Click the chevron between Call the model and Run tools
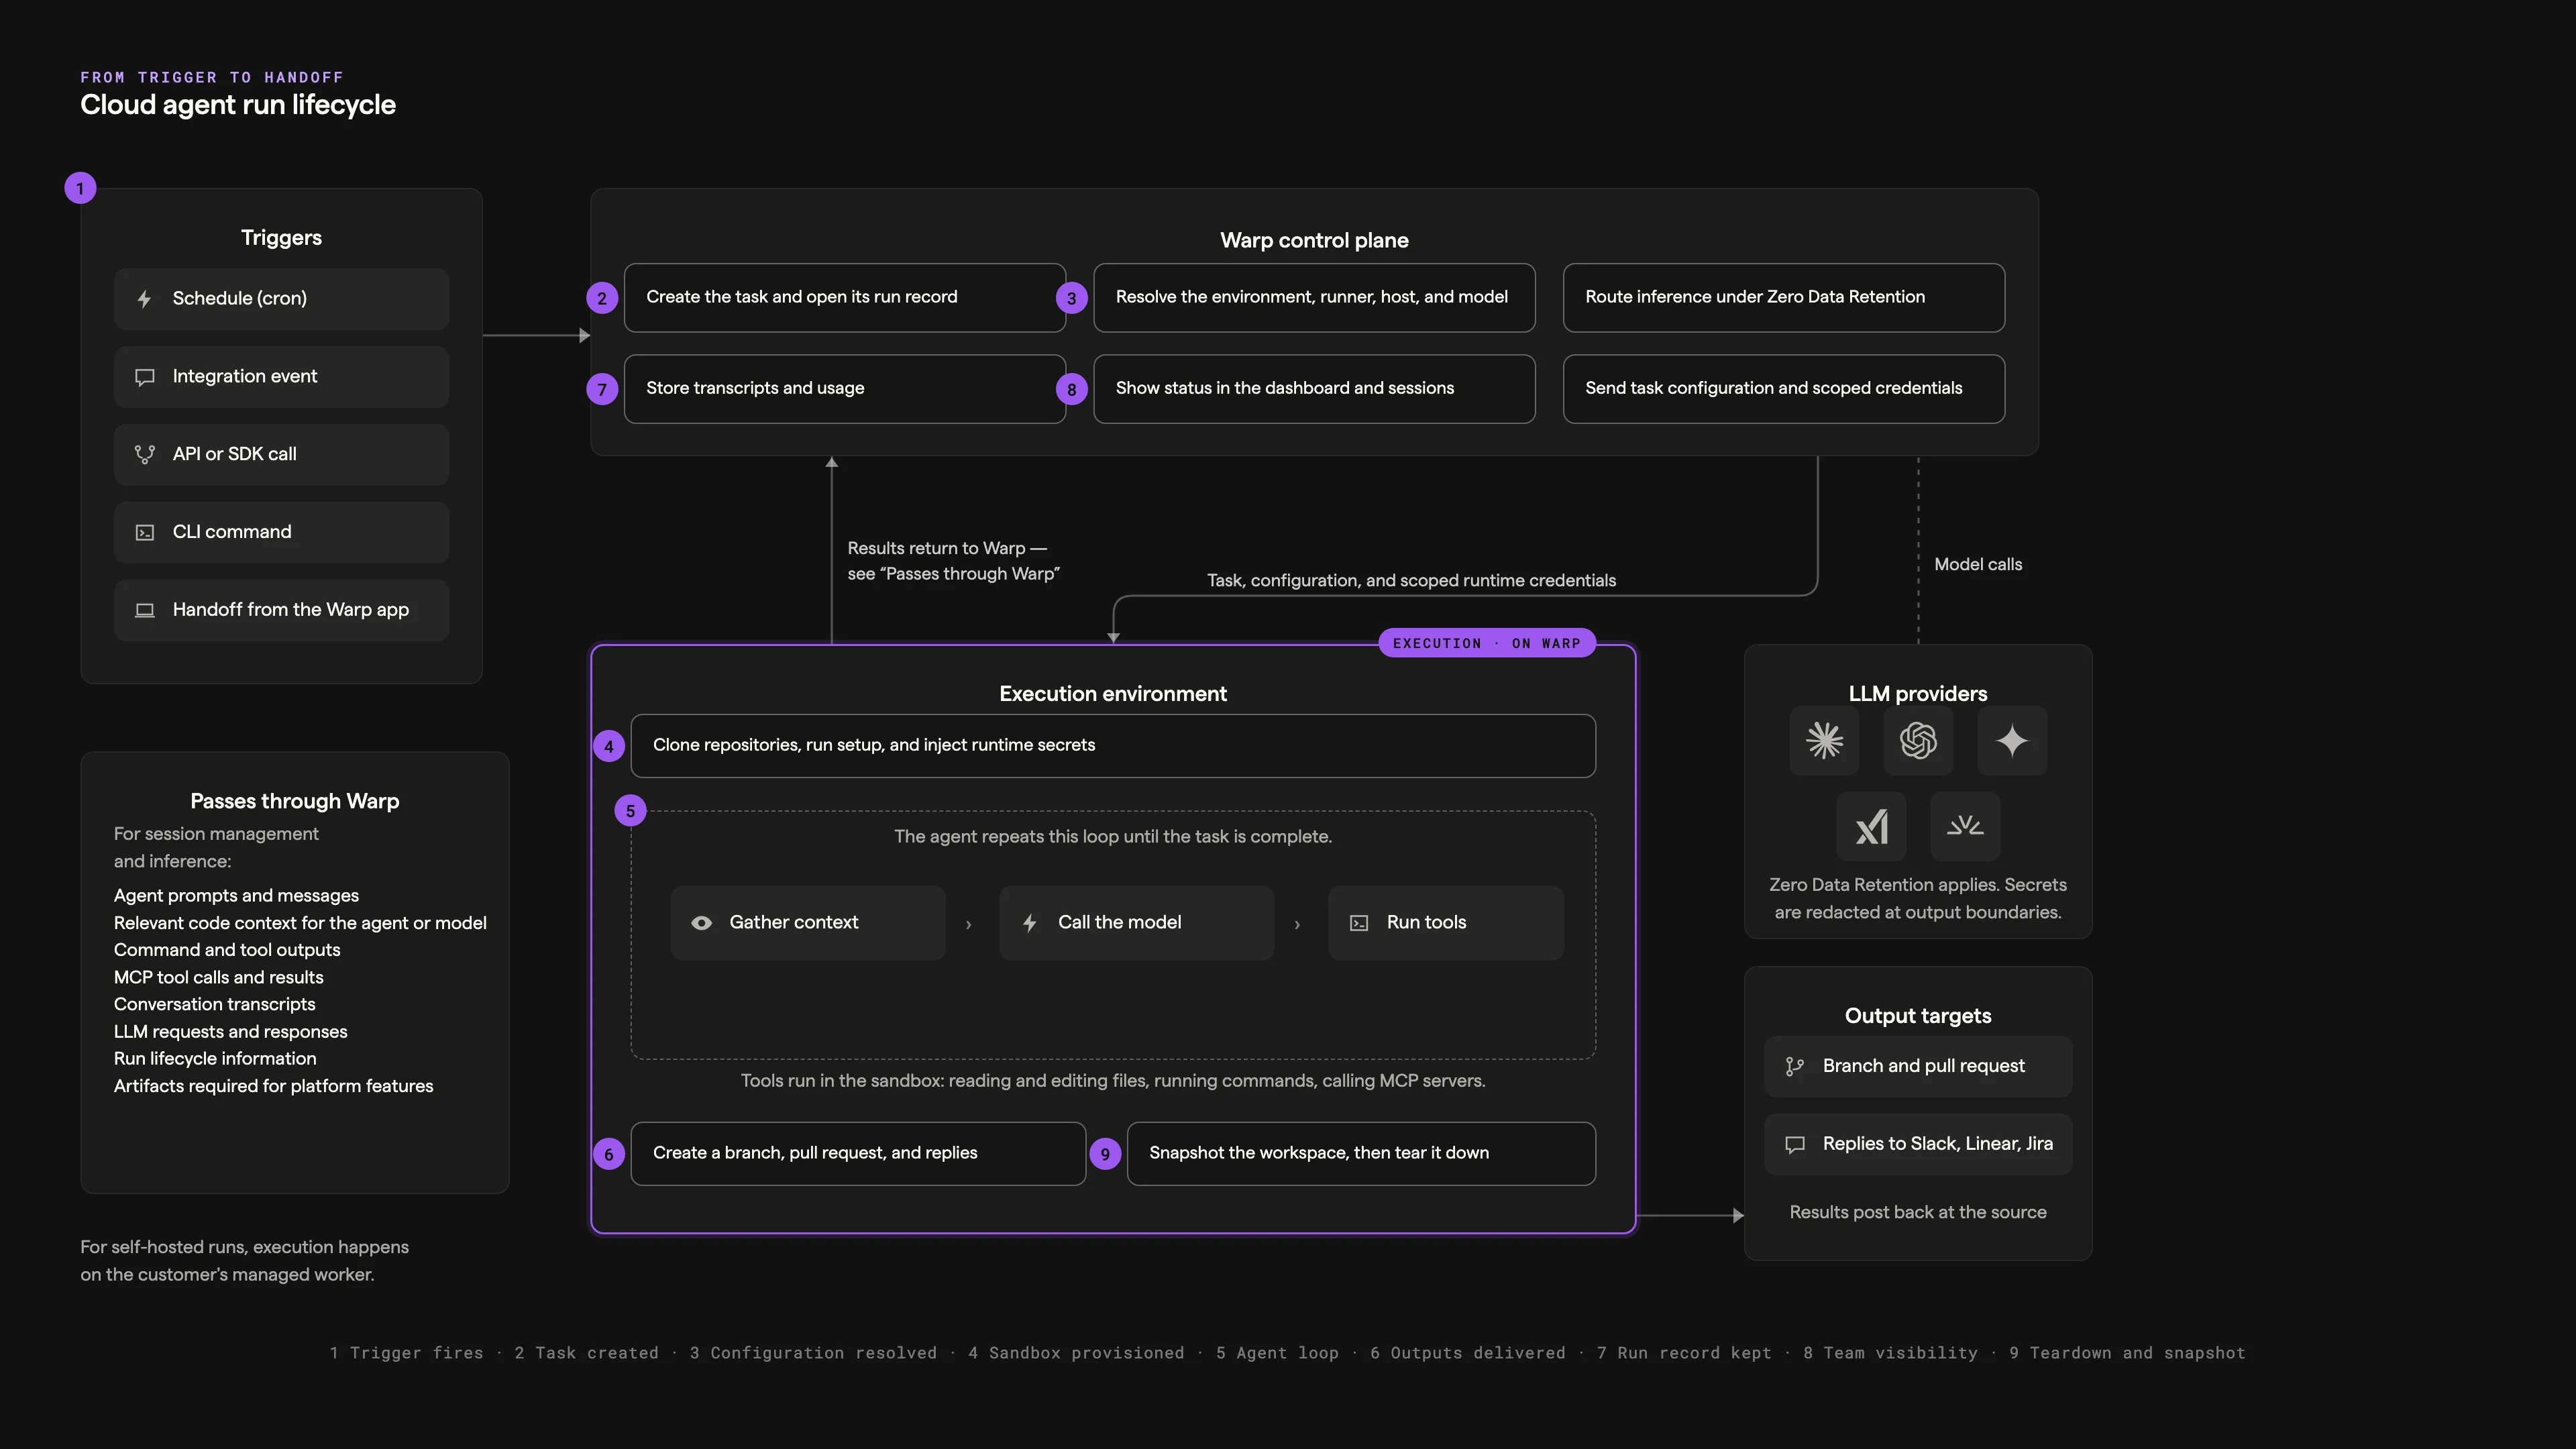 point(1297,925)
